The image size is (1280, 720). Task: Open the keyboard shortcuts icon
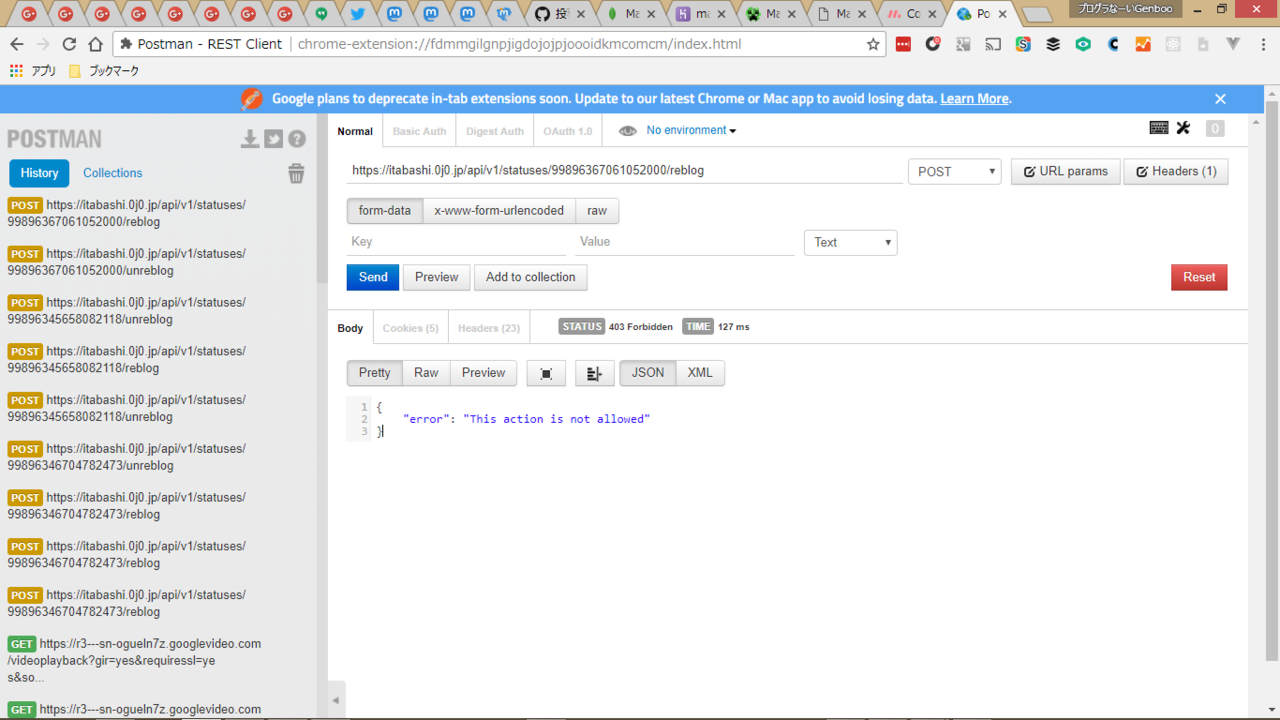(x=1159, y=128)
